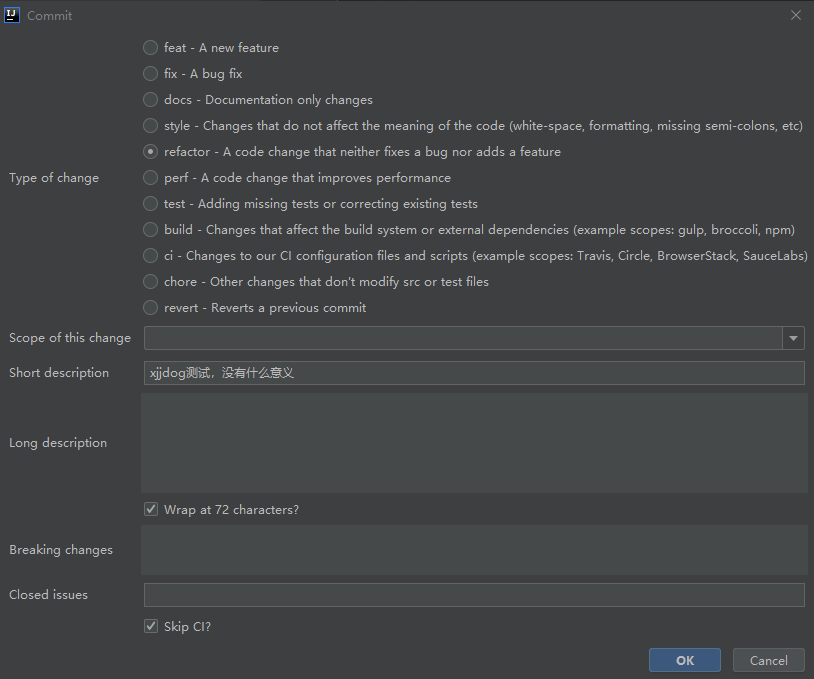This screenshot has height=679, width=814.
Task: Disable the Skip CI checkbox
Action: tap(151, 627)
